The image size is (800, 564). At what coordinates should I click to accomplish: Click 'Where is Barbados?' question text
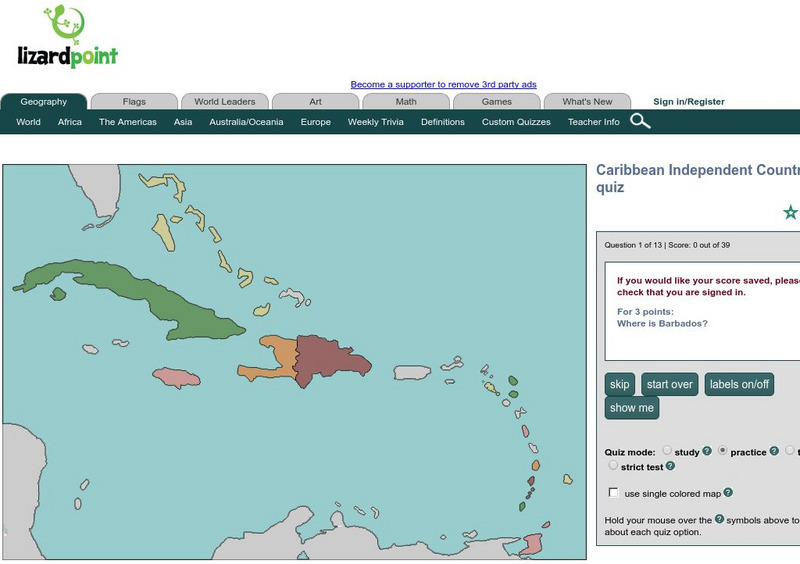(662, 323)
